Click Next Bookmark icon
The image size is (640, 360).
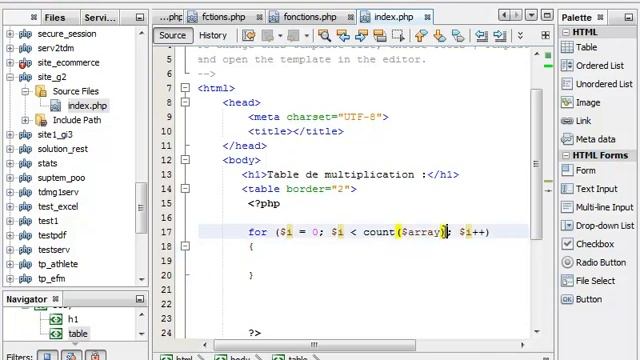[439, 36]
